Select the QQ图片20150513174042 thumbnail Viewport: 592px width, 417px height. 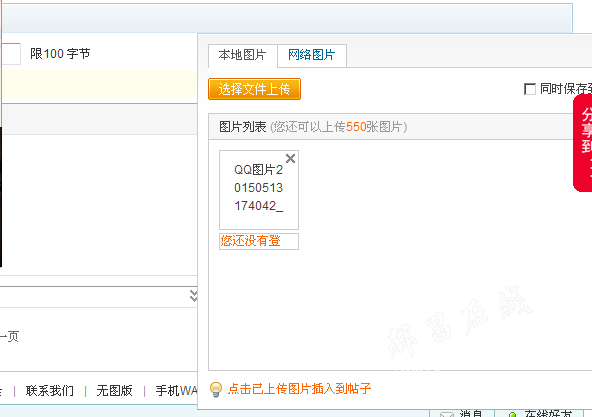(259, 190)
